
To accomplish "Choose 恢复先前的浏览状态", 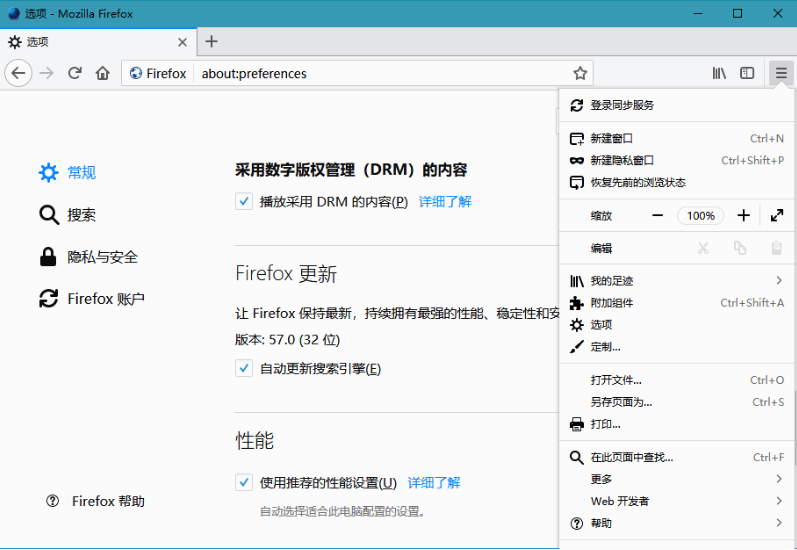I will click(x=677, y=182).
